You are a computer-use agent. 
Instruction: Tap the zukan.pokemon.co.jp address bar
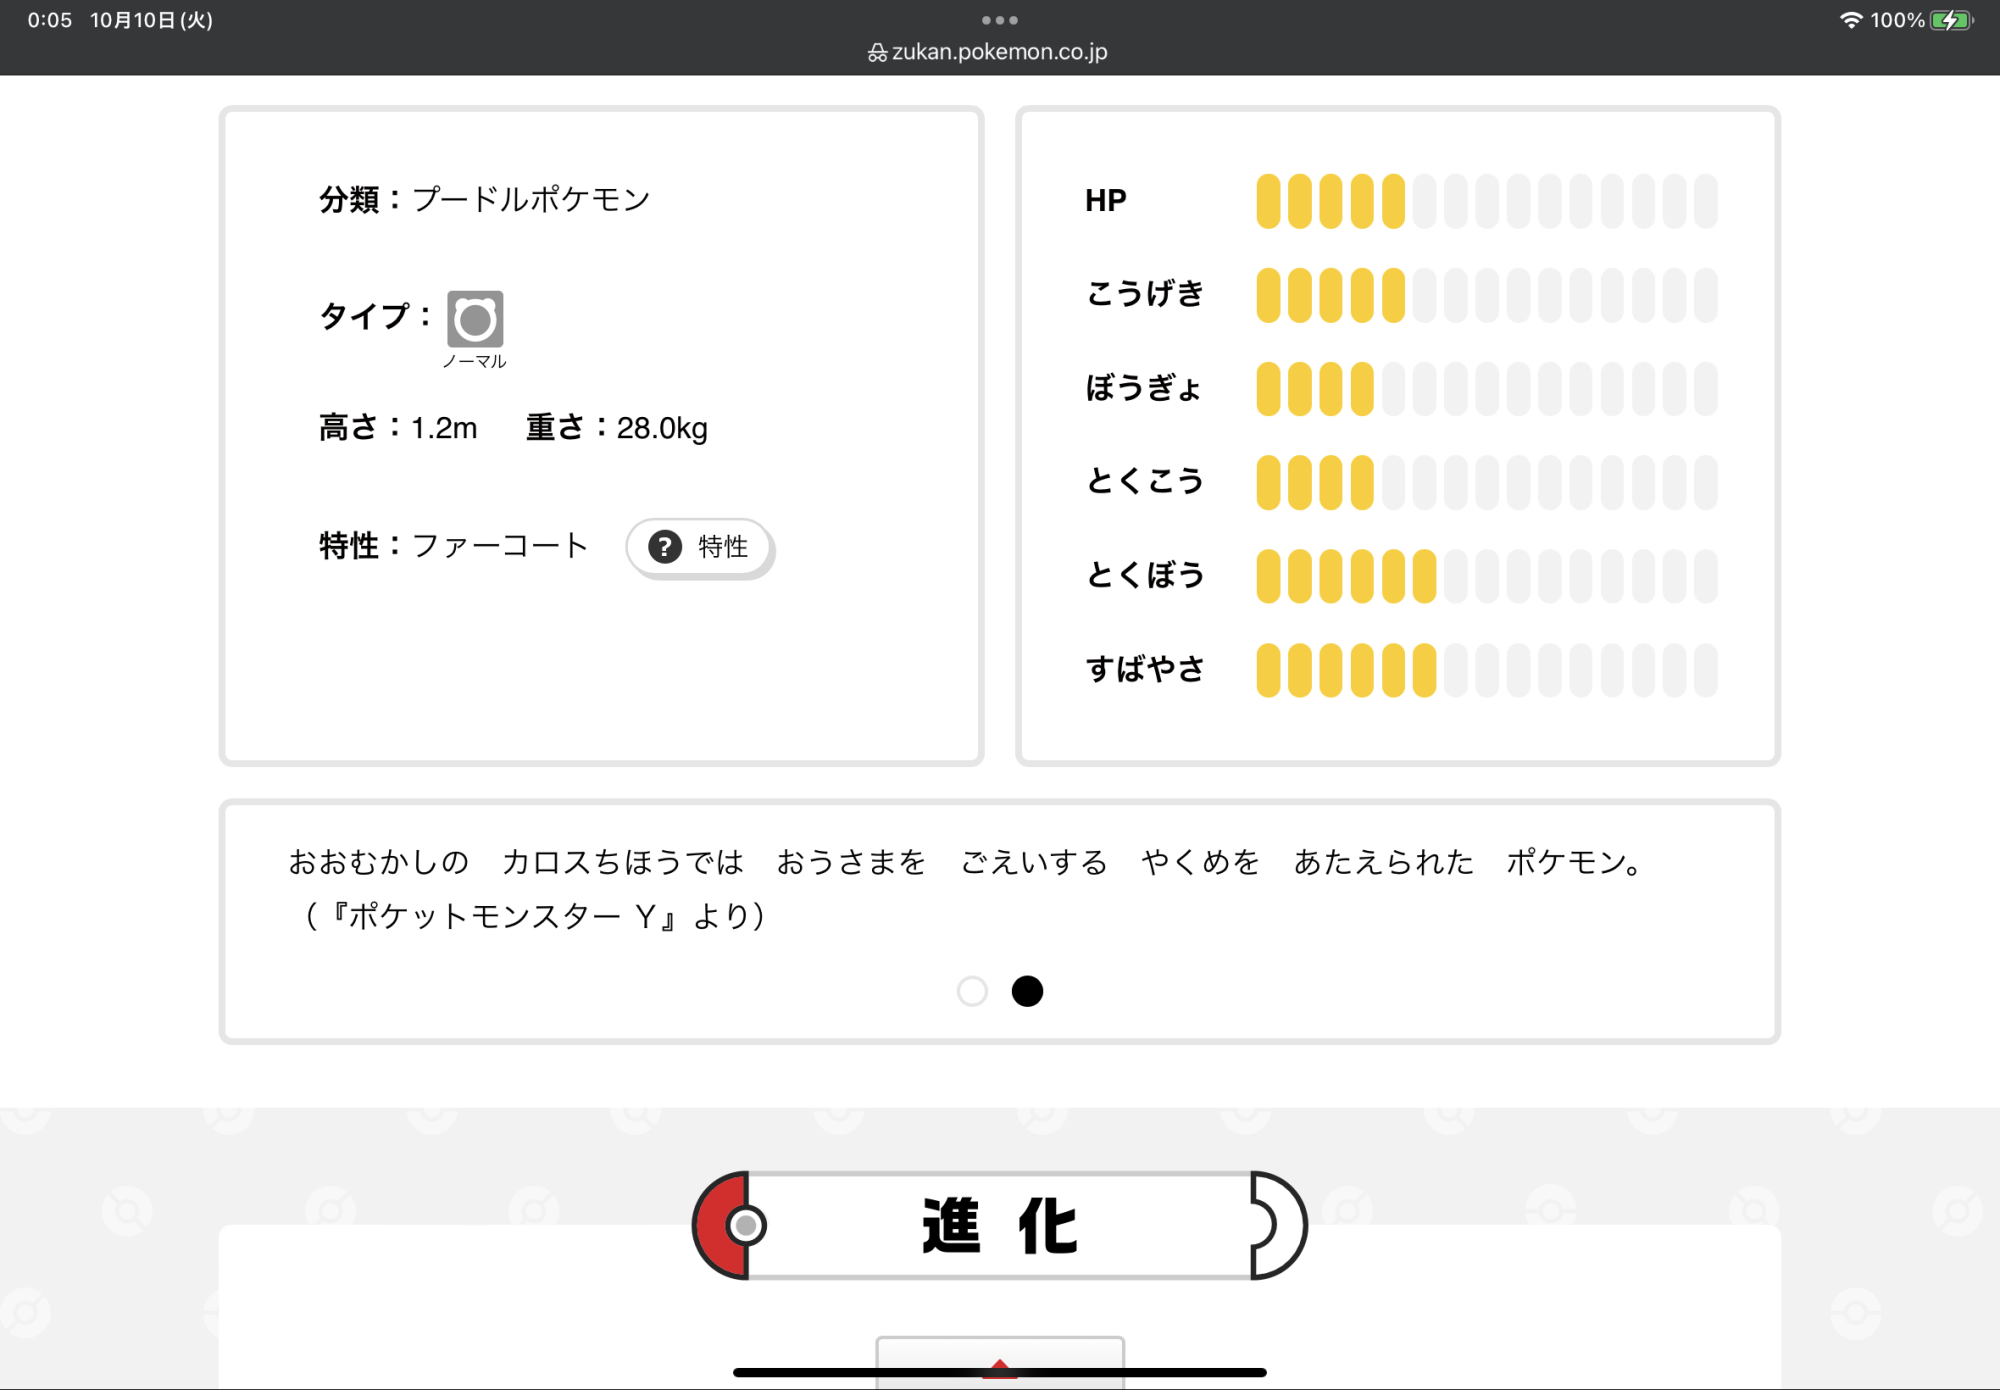[999, 52]
